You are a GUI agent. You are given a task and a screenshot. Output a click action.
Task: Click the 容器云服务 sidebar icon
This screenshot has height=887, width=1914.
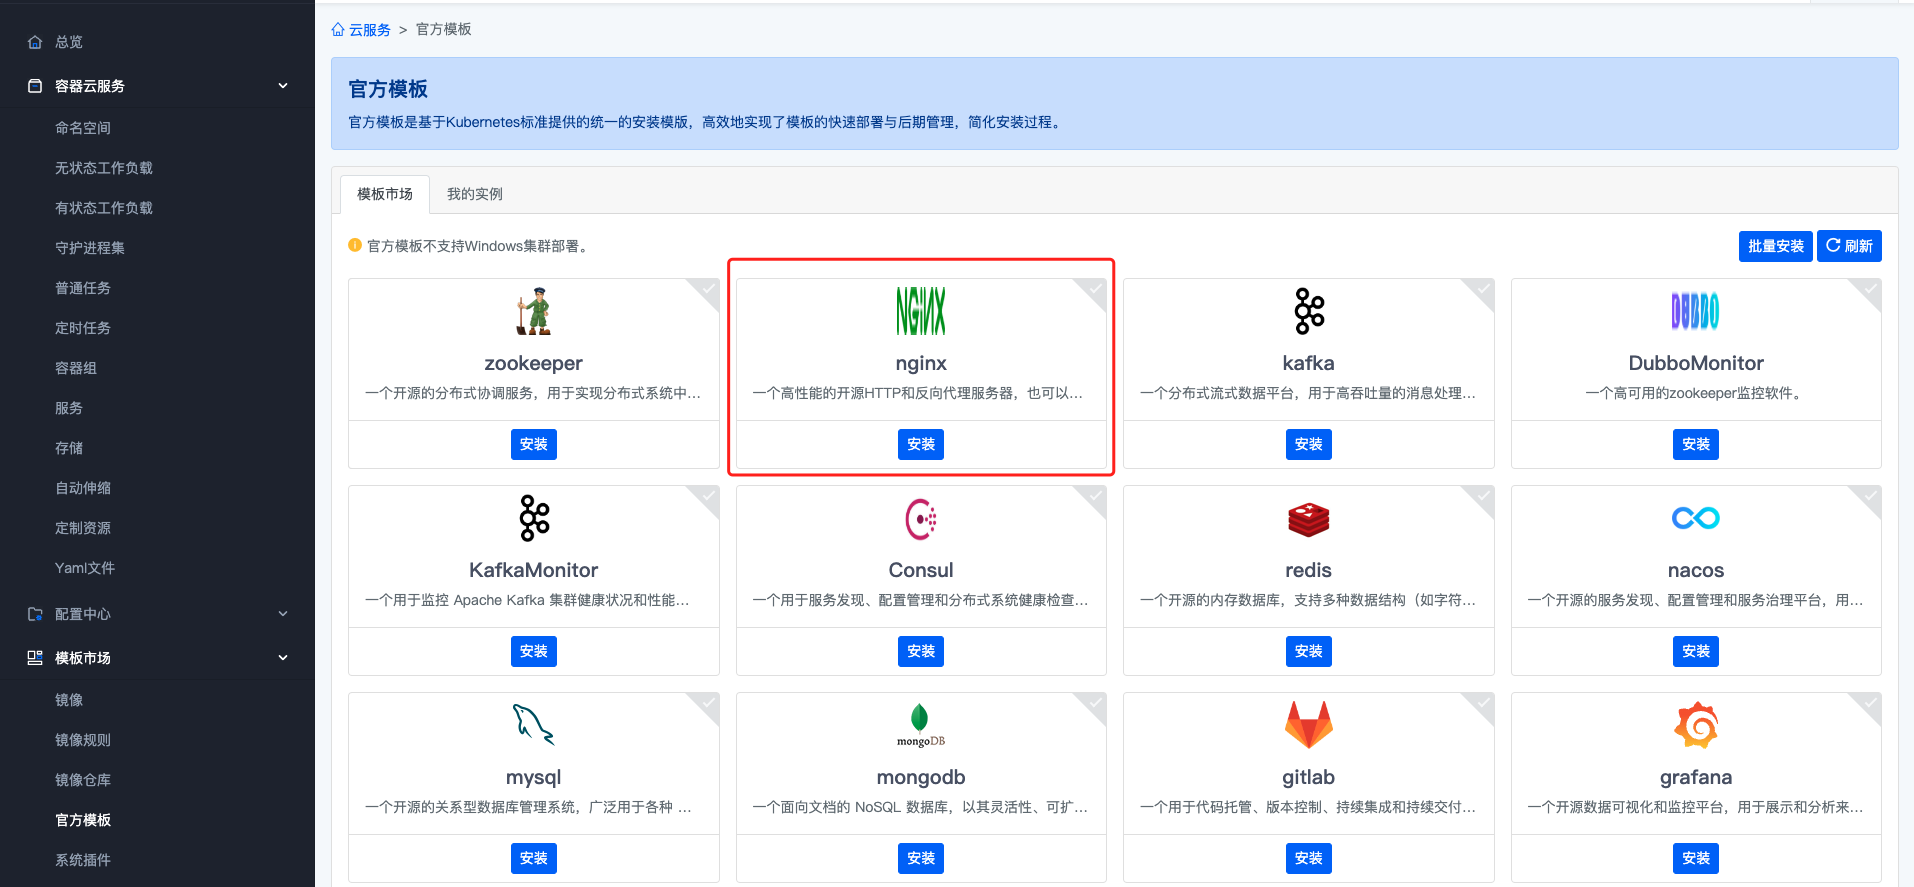(35, 86)
